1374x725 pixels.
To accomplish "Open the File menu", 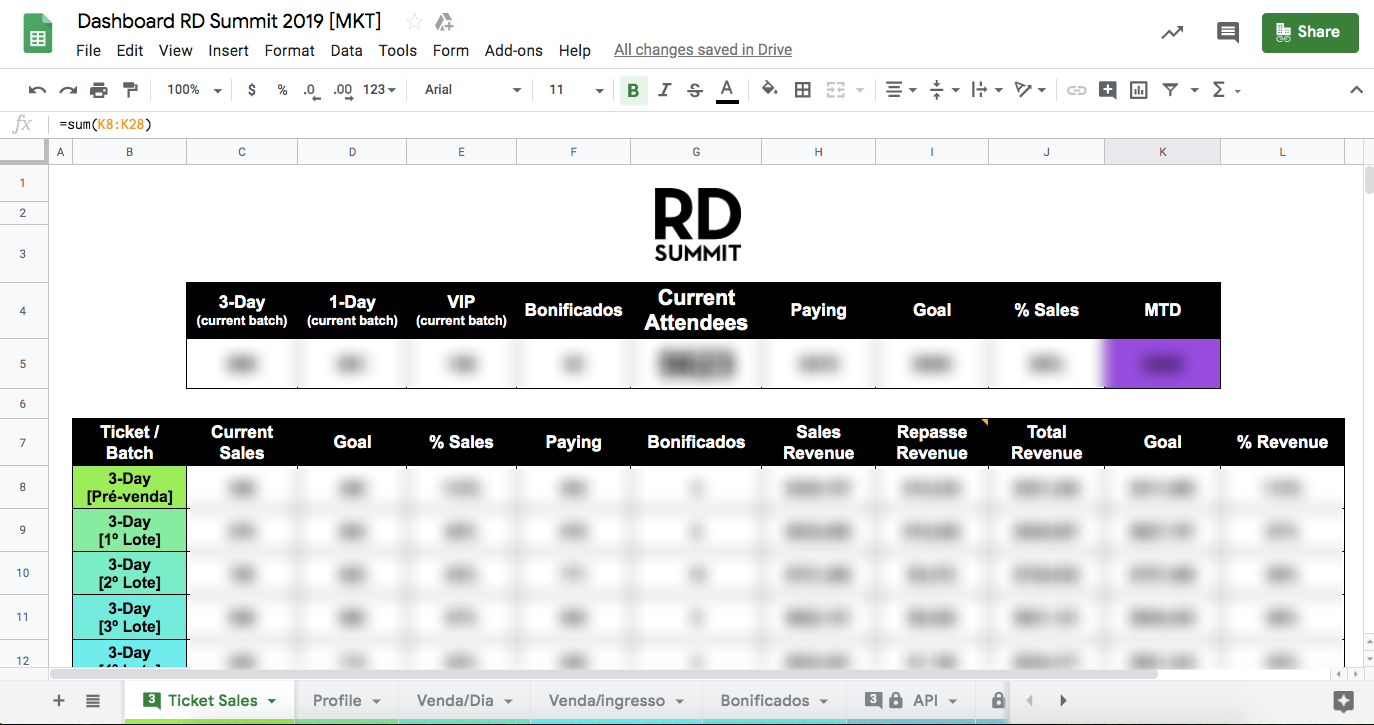I will coord(88,50).
